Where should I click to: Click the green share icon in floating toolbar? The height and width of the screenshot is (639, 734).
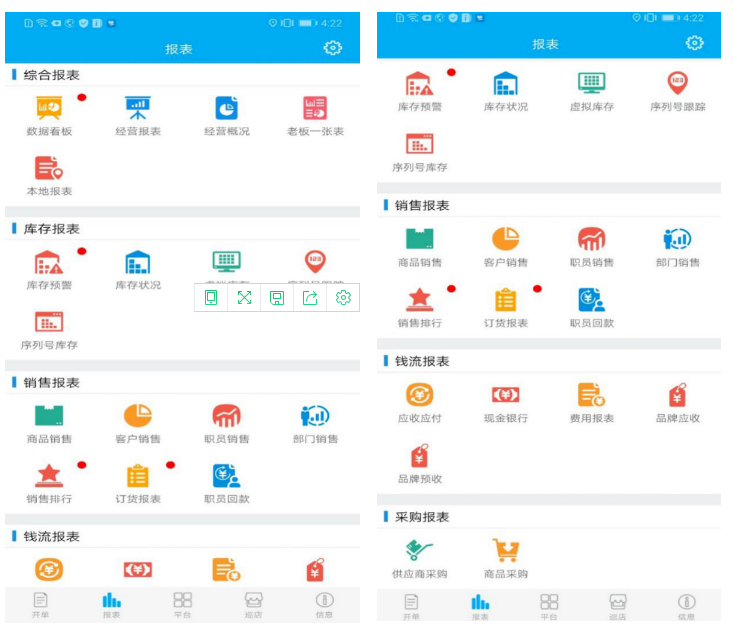point(310,297)
